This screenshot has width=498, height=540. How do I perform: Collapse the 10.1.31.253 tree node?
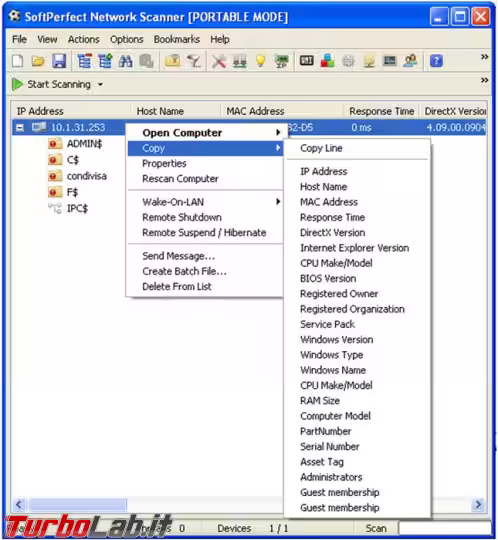pyautogui.click(x=20, y=128)
